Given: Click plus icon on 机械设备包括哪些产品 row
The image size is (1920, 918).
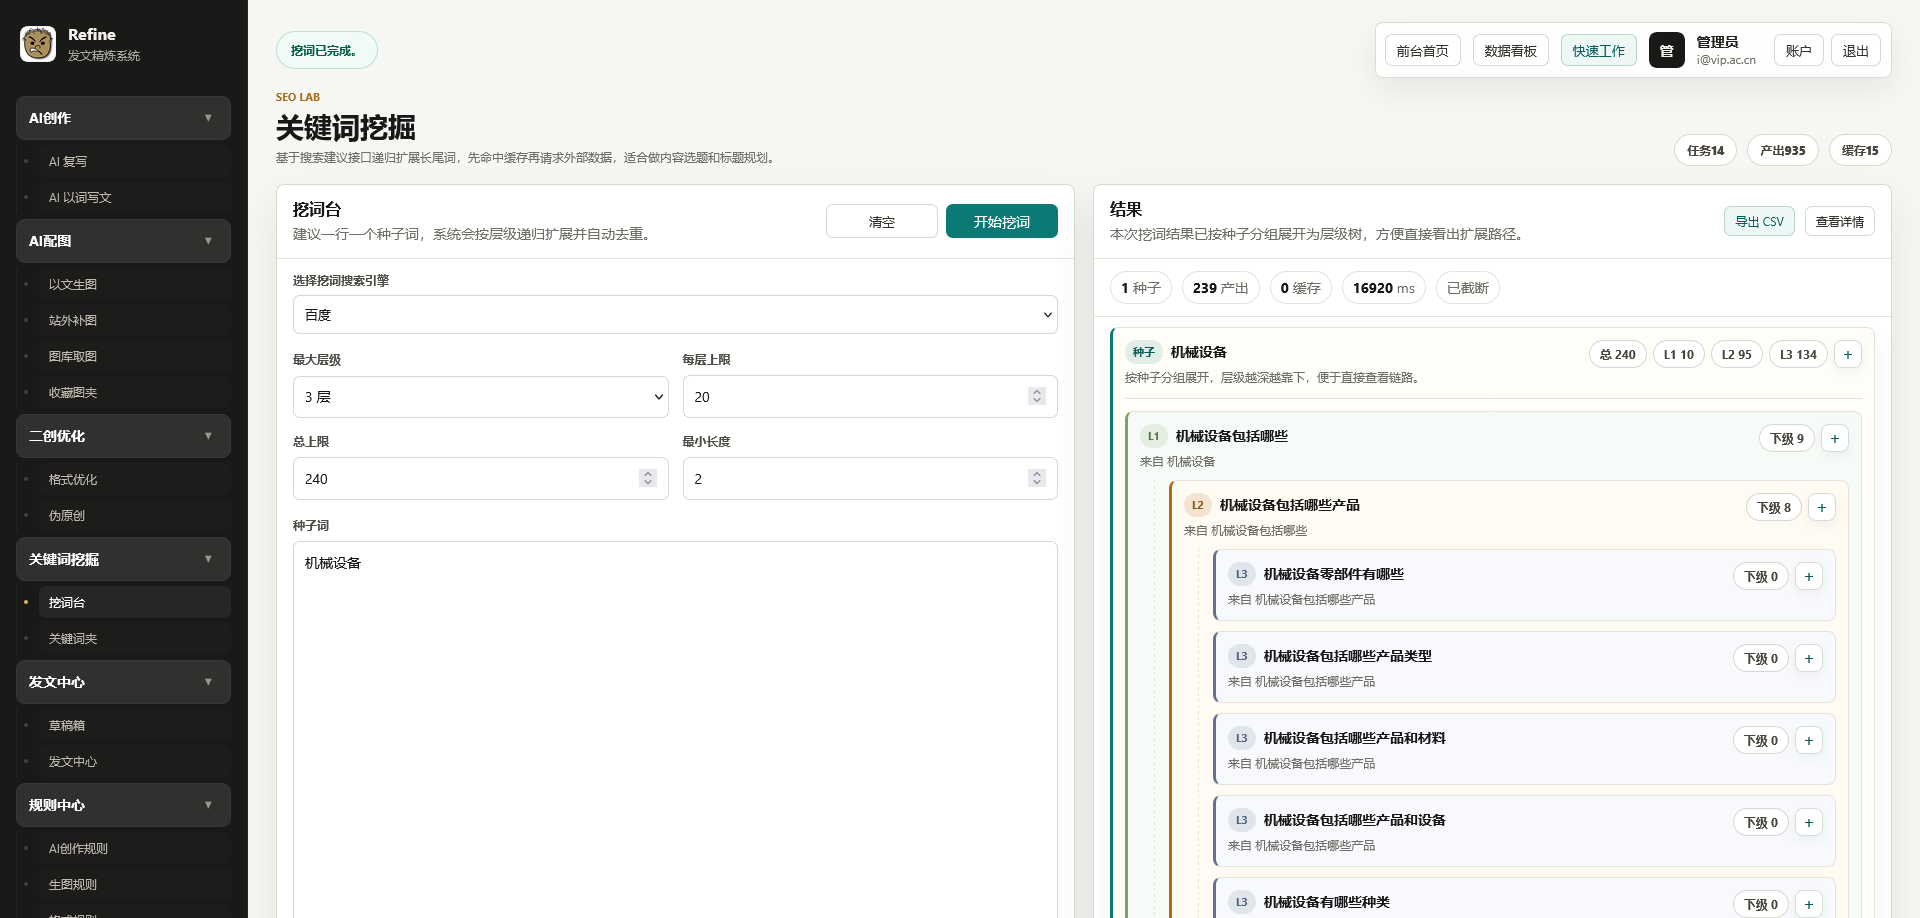Looking at the screenshot, I should [x=1821, y=507].
